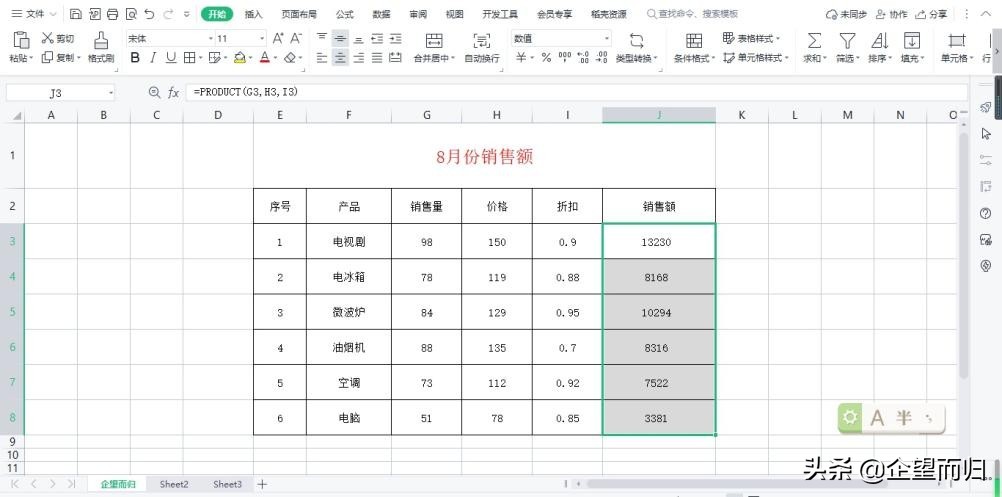The height and width of the screenshot is (497, 1002).
Task: Click the AutoSum (求和) sigma icon
Action: point(814,40)
